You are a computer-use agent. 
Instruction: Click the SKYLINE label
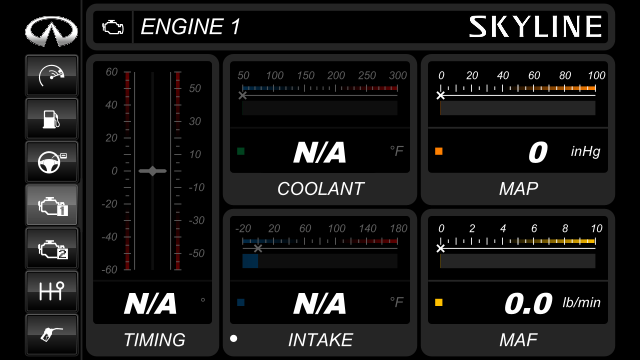536,27
